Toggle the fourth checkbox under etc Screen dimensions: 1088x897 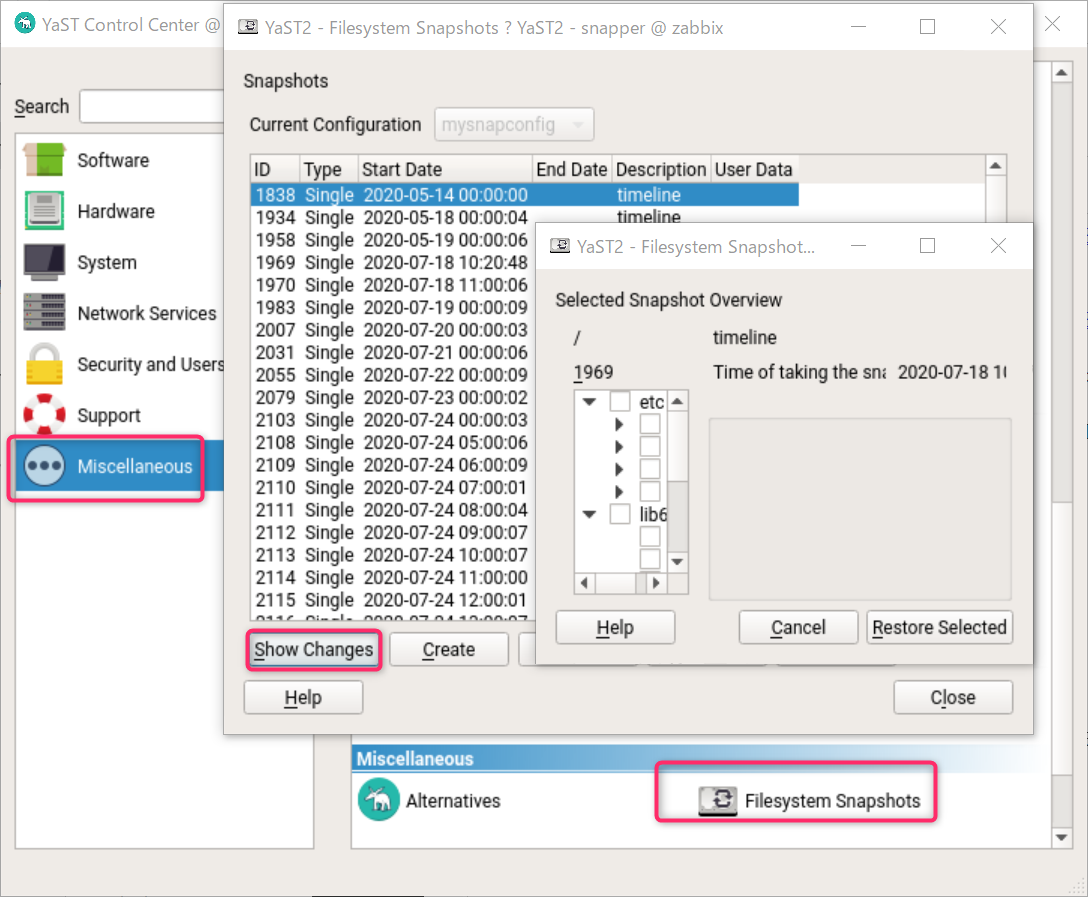pos(649,491)
